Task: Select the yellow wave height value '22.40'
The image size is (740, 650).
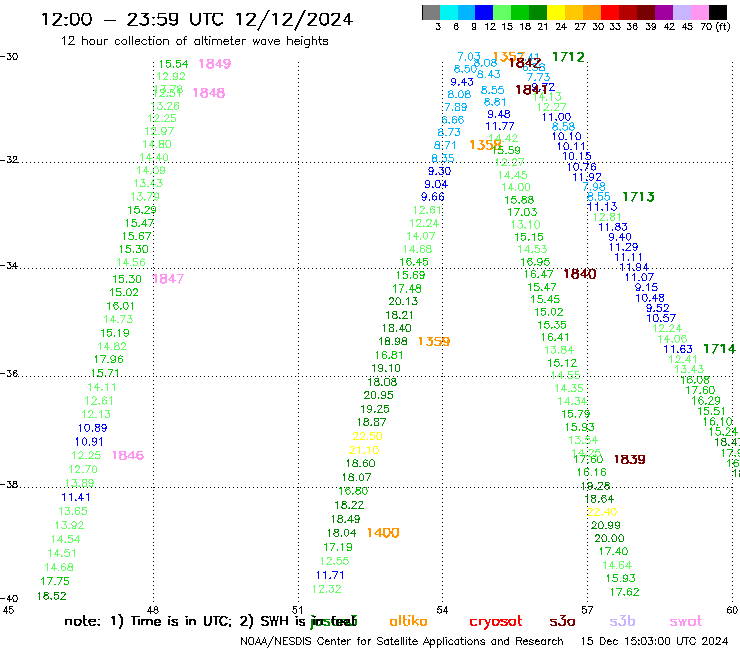Action: (x=602, y=512)
